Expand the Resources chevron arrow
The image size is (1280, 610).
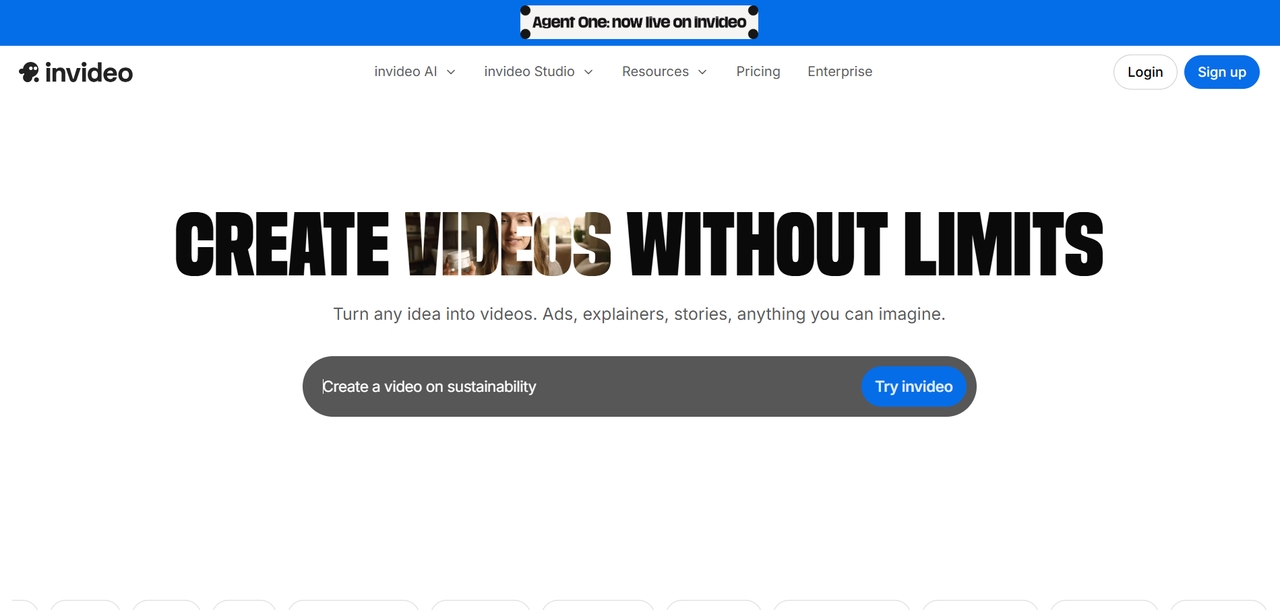point(702,72)
